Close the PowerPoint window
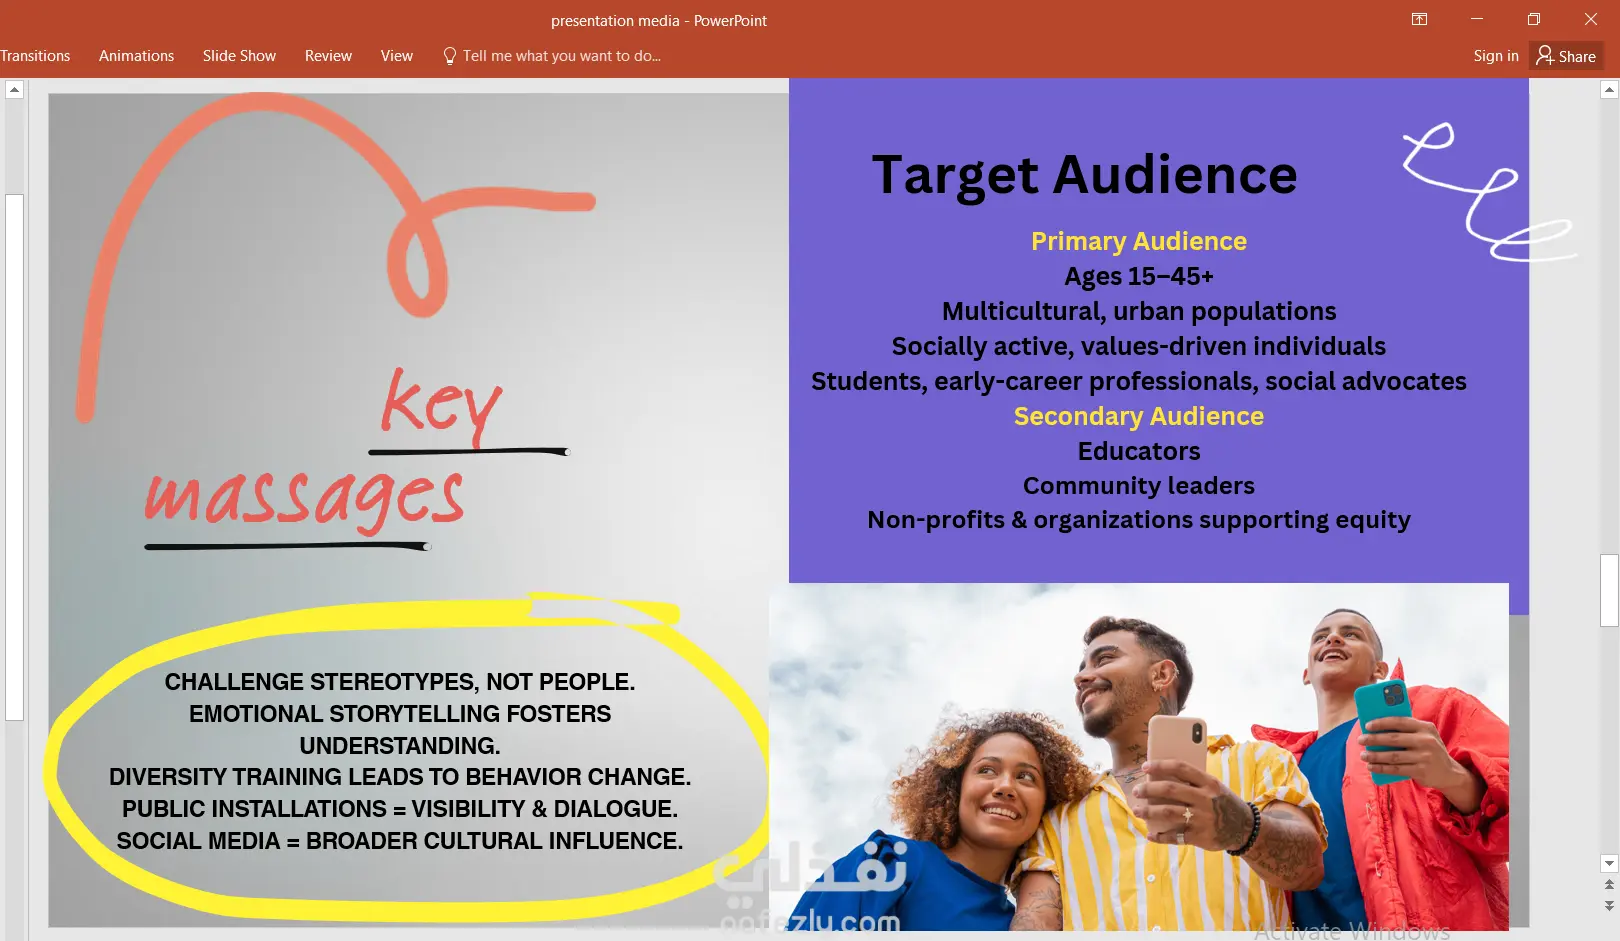The image size is (1620, 941). [1591, 19]
